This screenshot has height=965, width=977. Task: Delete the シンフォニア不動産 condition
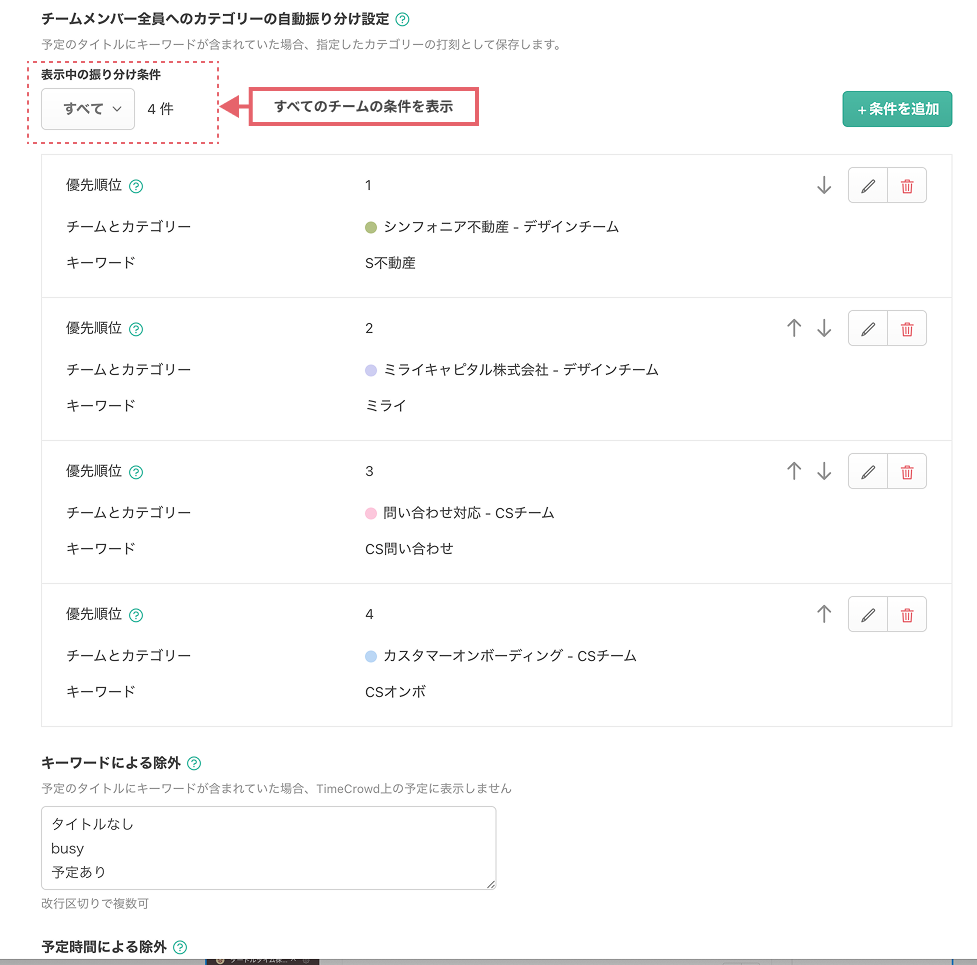click(907, 186)
